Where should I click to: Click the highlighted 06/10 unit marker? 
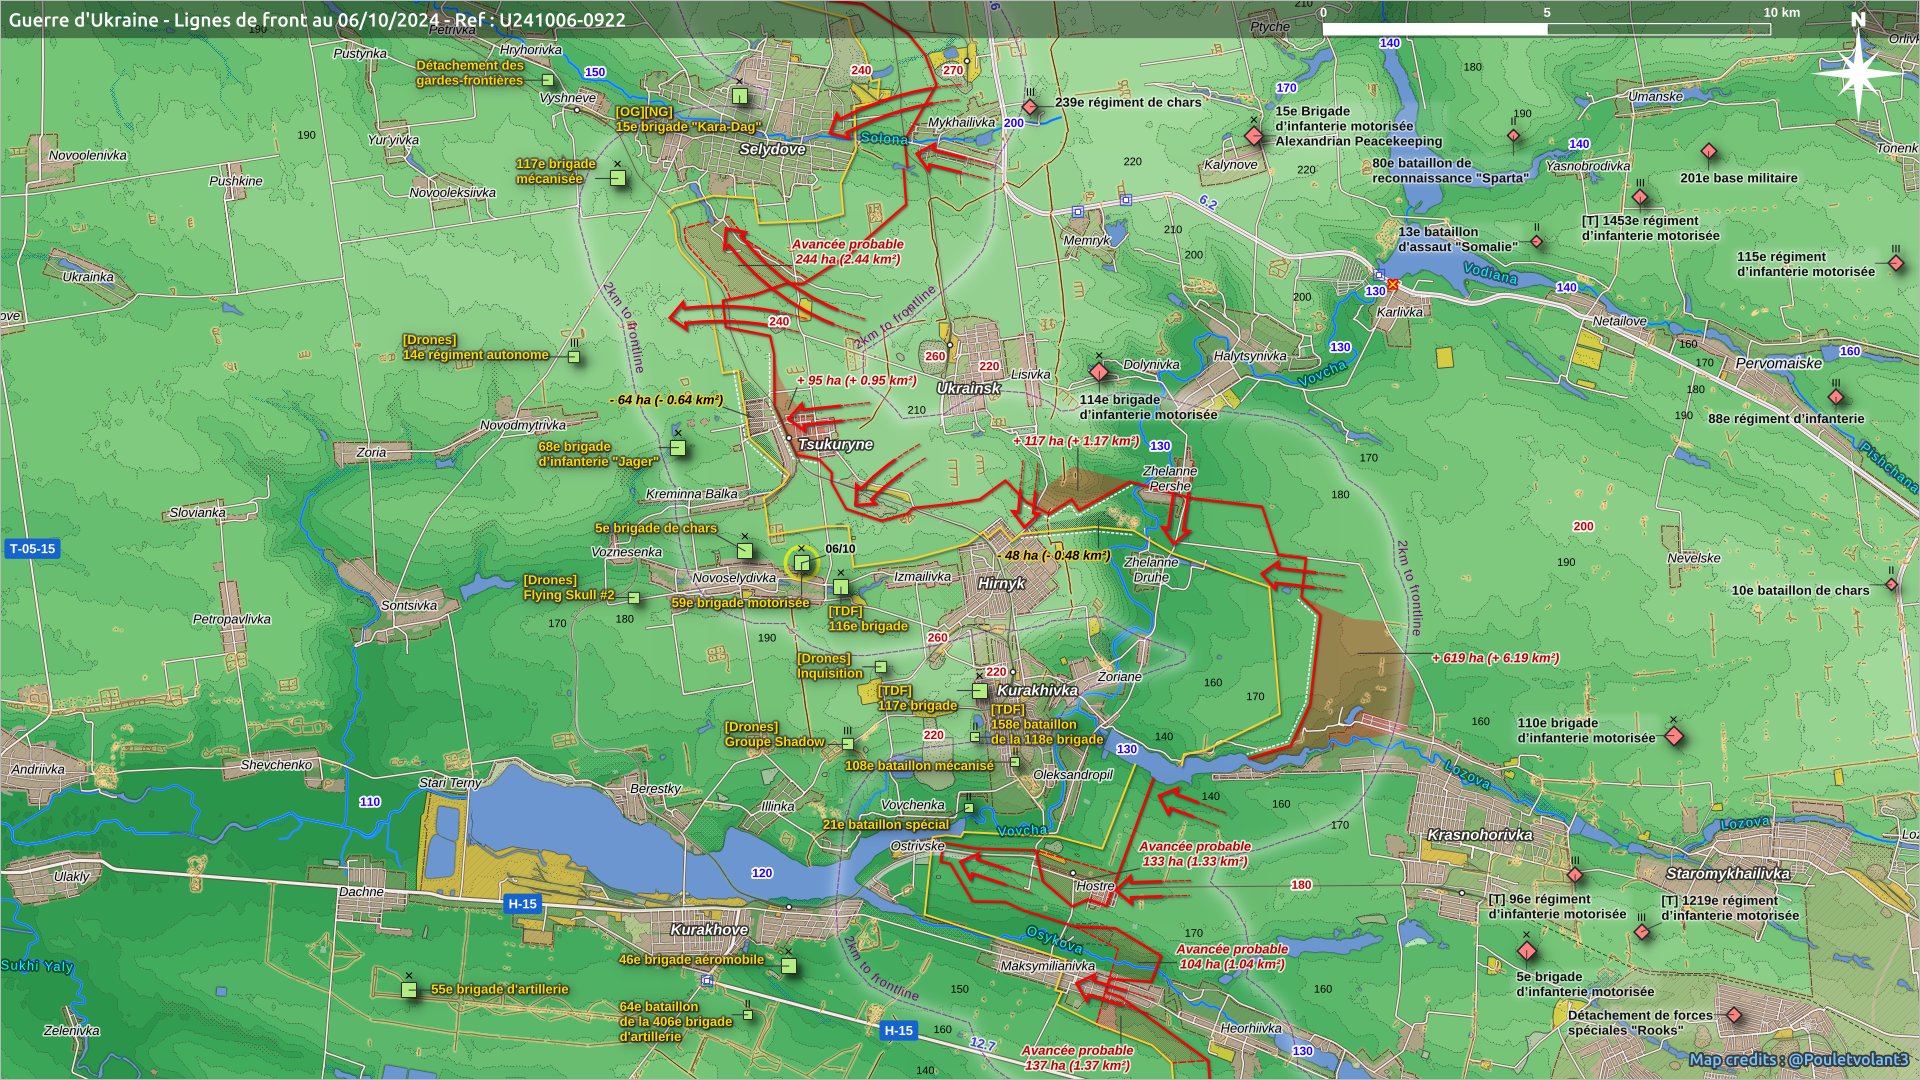tap(801, 564)
